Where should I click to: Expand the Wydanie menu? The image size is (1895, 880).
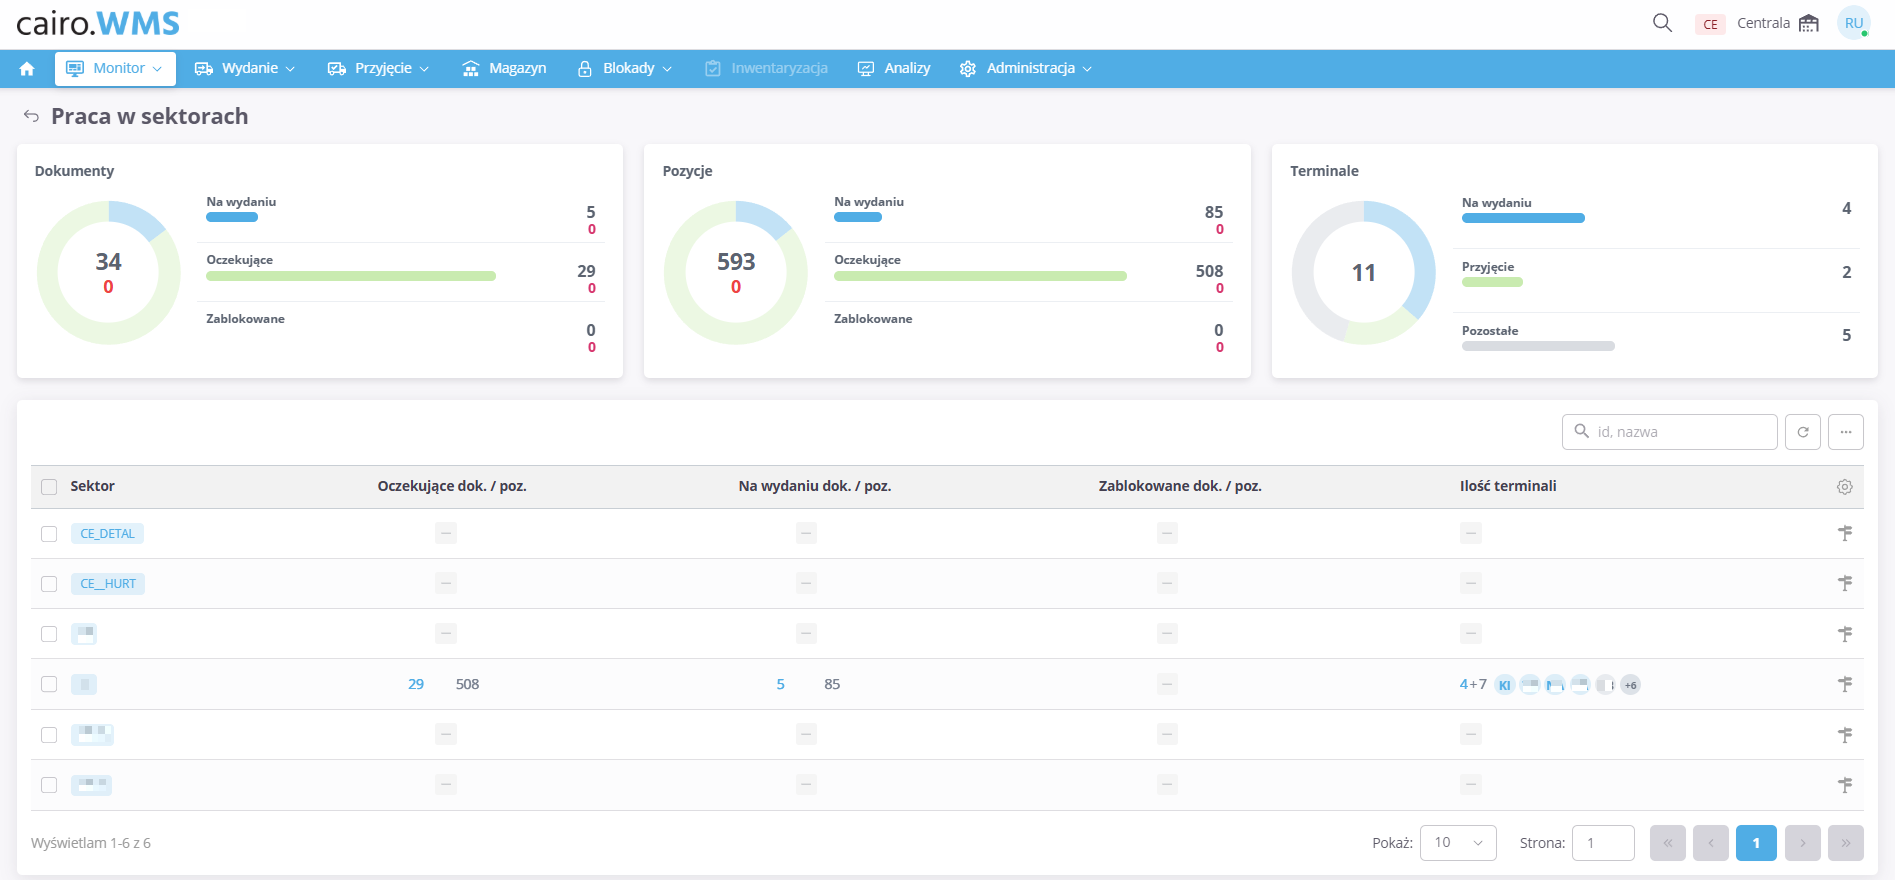pyautogui.click(x=245, y=69)
